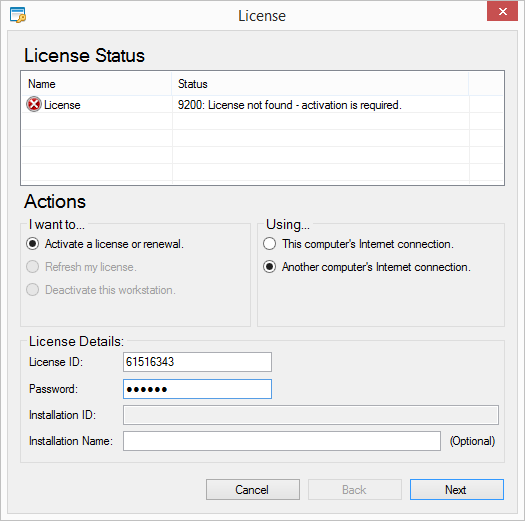Screen dimensions: 525x521
Task: Proceed with the Next button
Action: click(x=457, y=490)
